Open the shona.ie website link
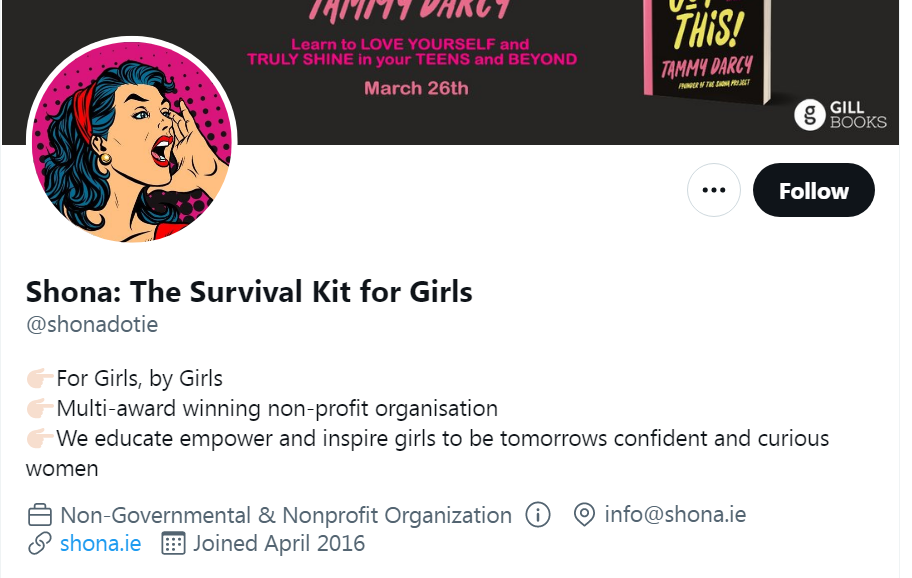The width and height of the screenshot is (912, 578). 100,544
